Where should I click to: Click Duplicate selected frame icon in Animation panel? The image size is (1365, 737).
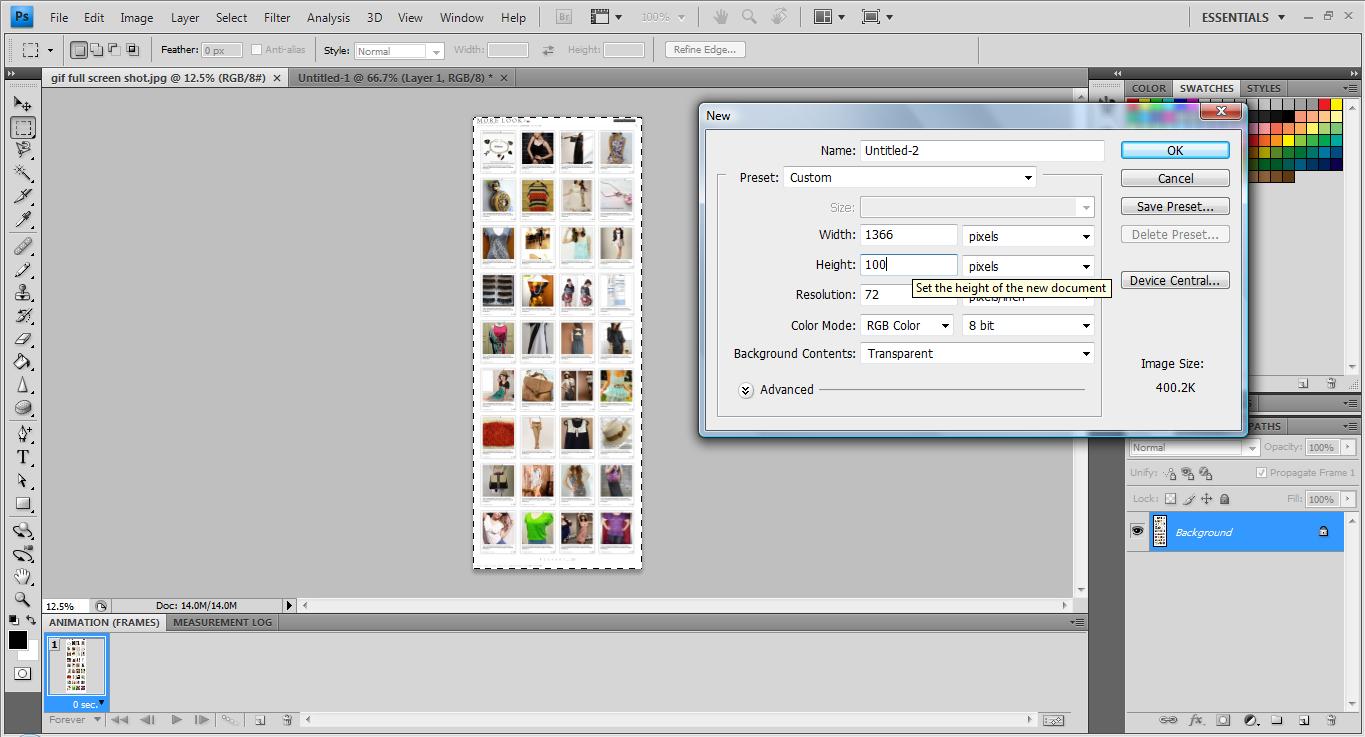(259, 720)
